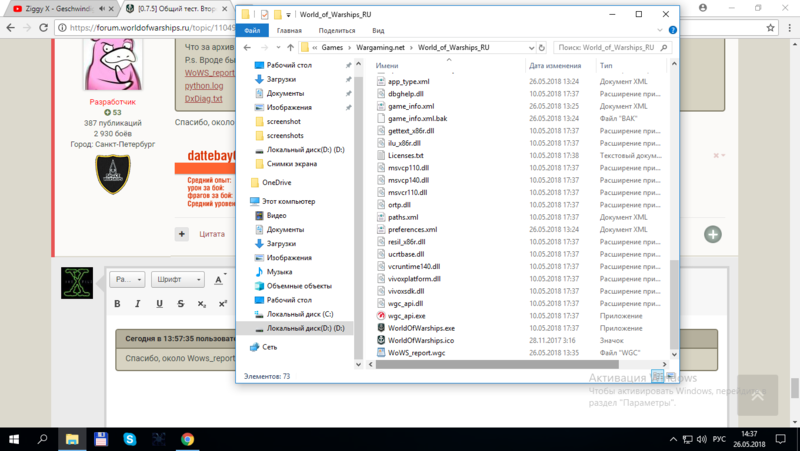Toggle italic in forum editor
Viewport: 800px width, 451px height.
point(138,304)
